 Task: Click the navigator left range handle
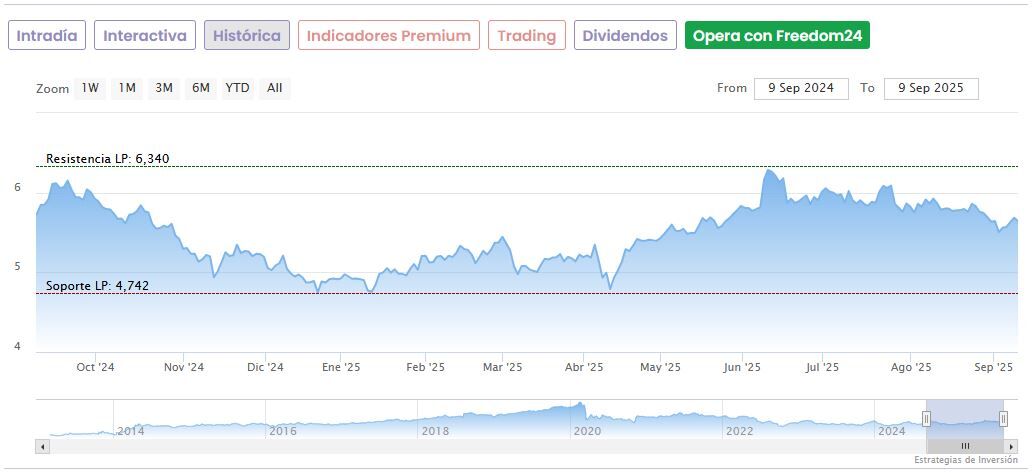pyautogui.click(x=927, y=419)
